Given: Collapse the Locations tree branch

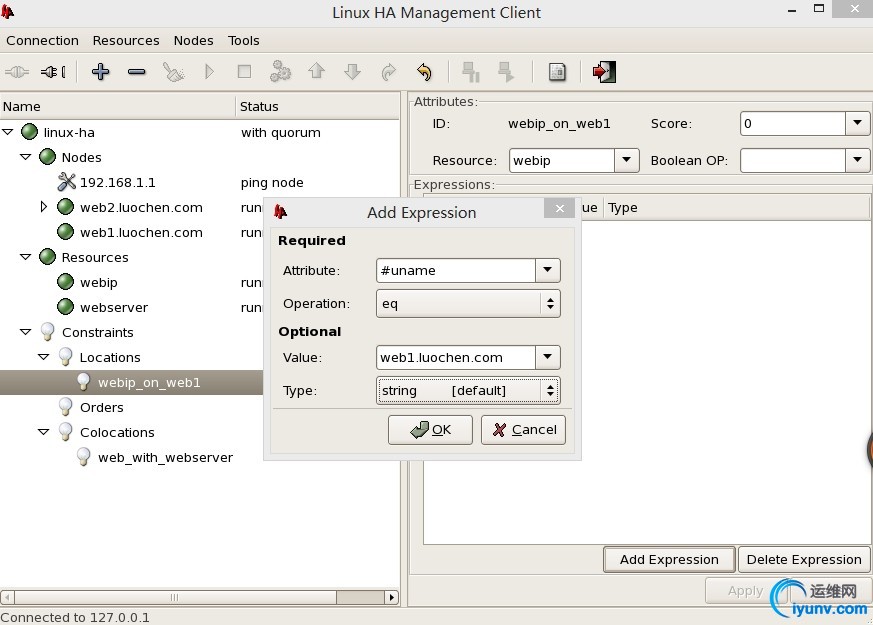Looking at the screenshot, I should tap(43, 357).
